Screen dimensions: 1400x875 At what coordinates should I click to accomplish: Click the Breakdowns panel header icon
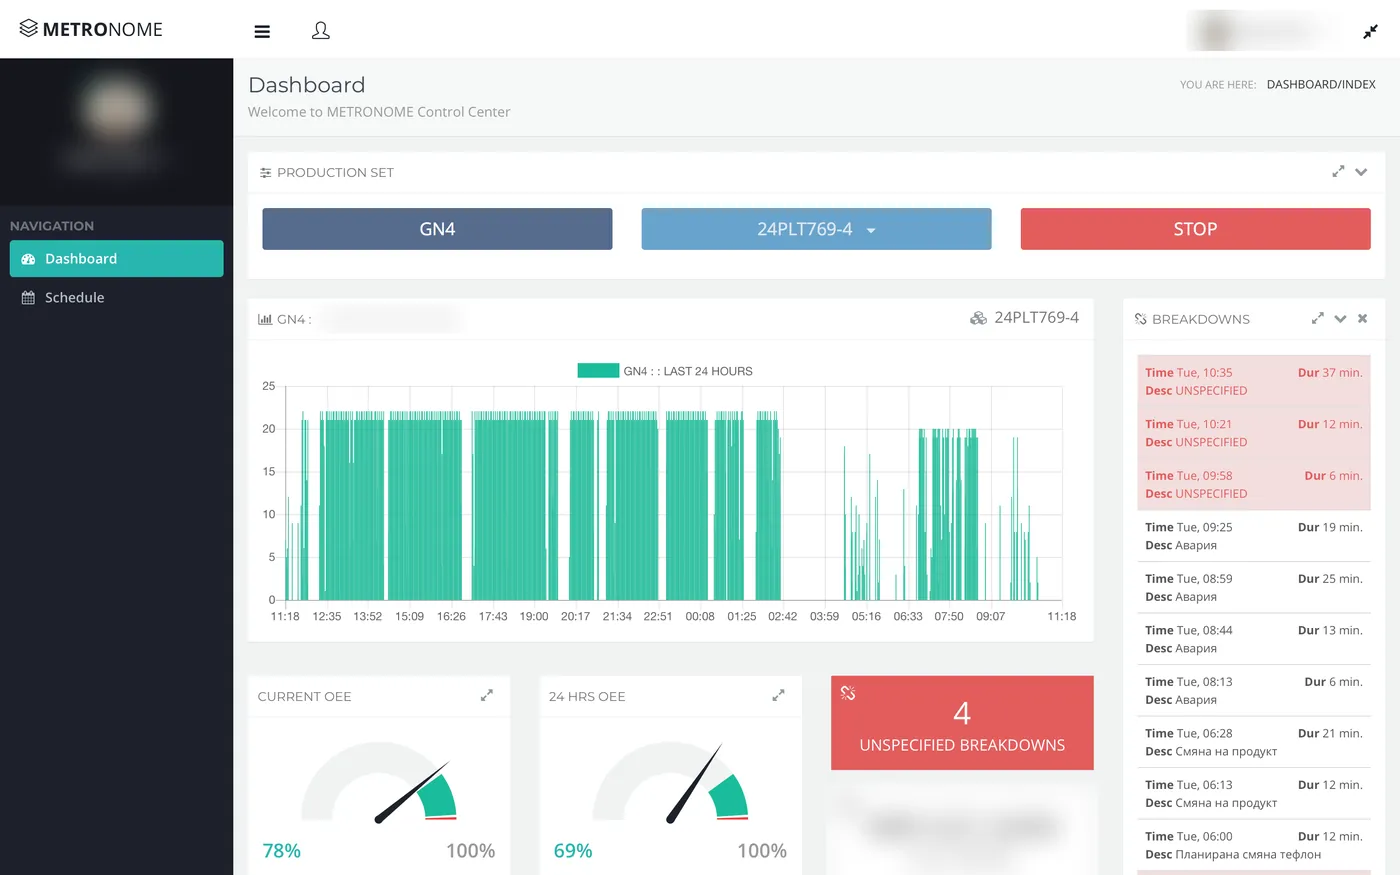click(1141, 319)
